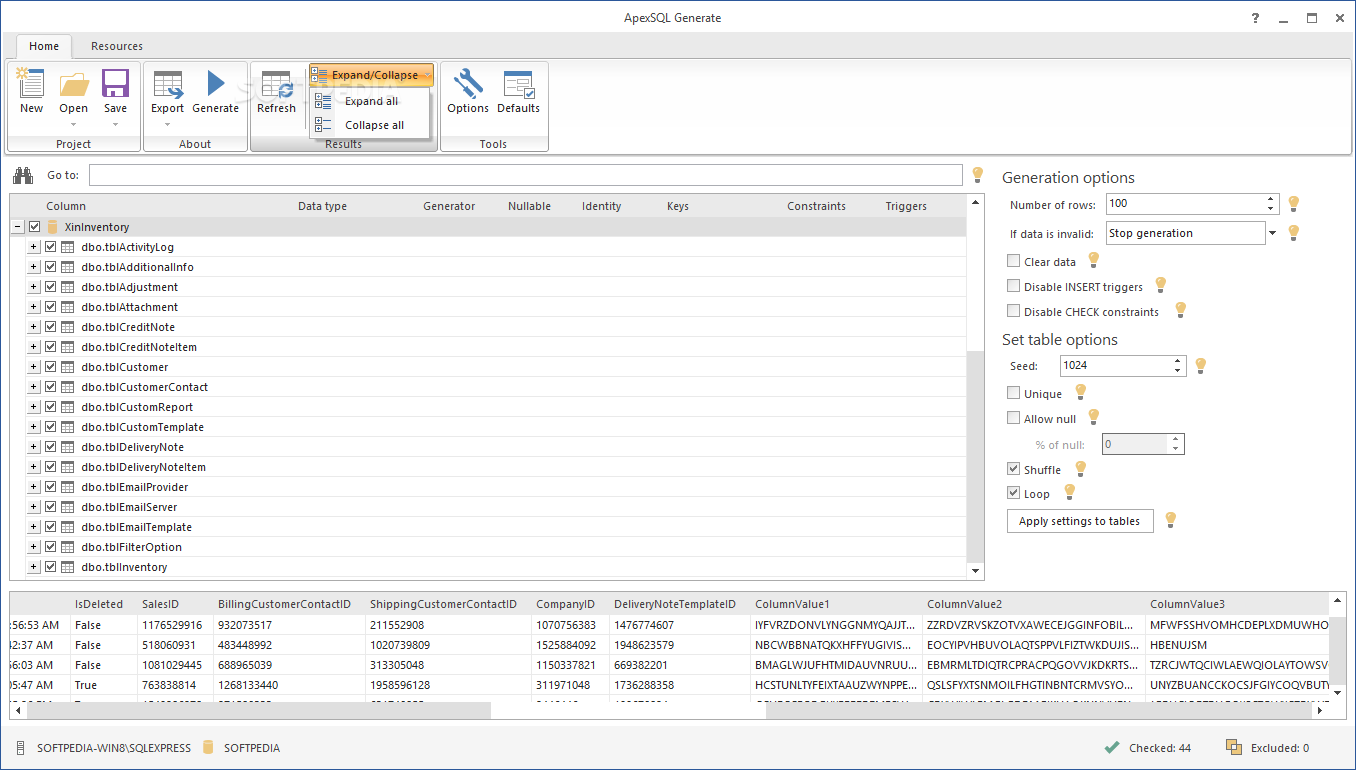
Task: Click the Generator column header
Action: 449,206
